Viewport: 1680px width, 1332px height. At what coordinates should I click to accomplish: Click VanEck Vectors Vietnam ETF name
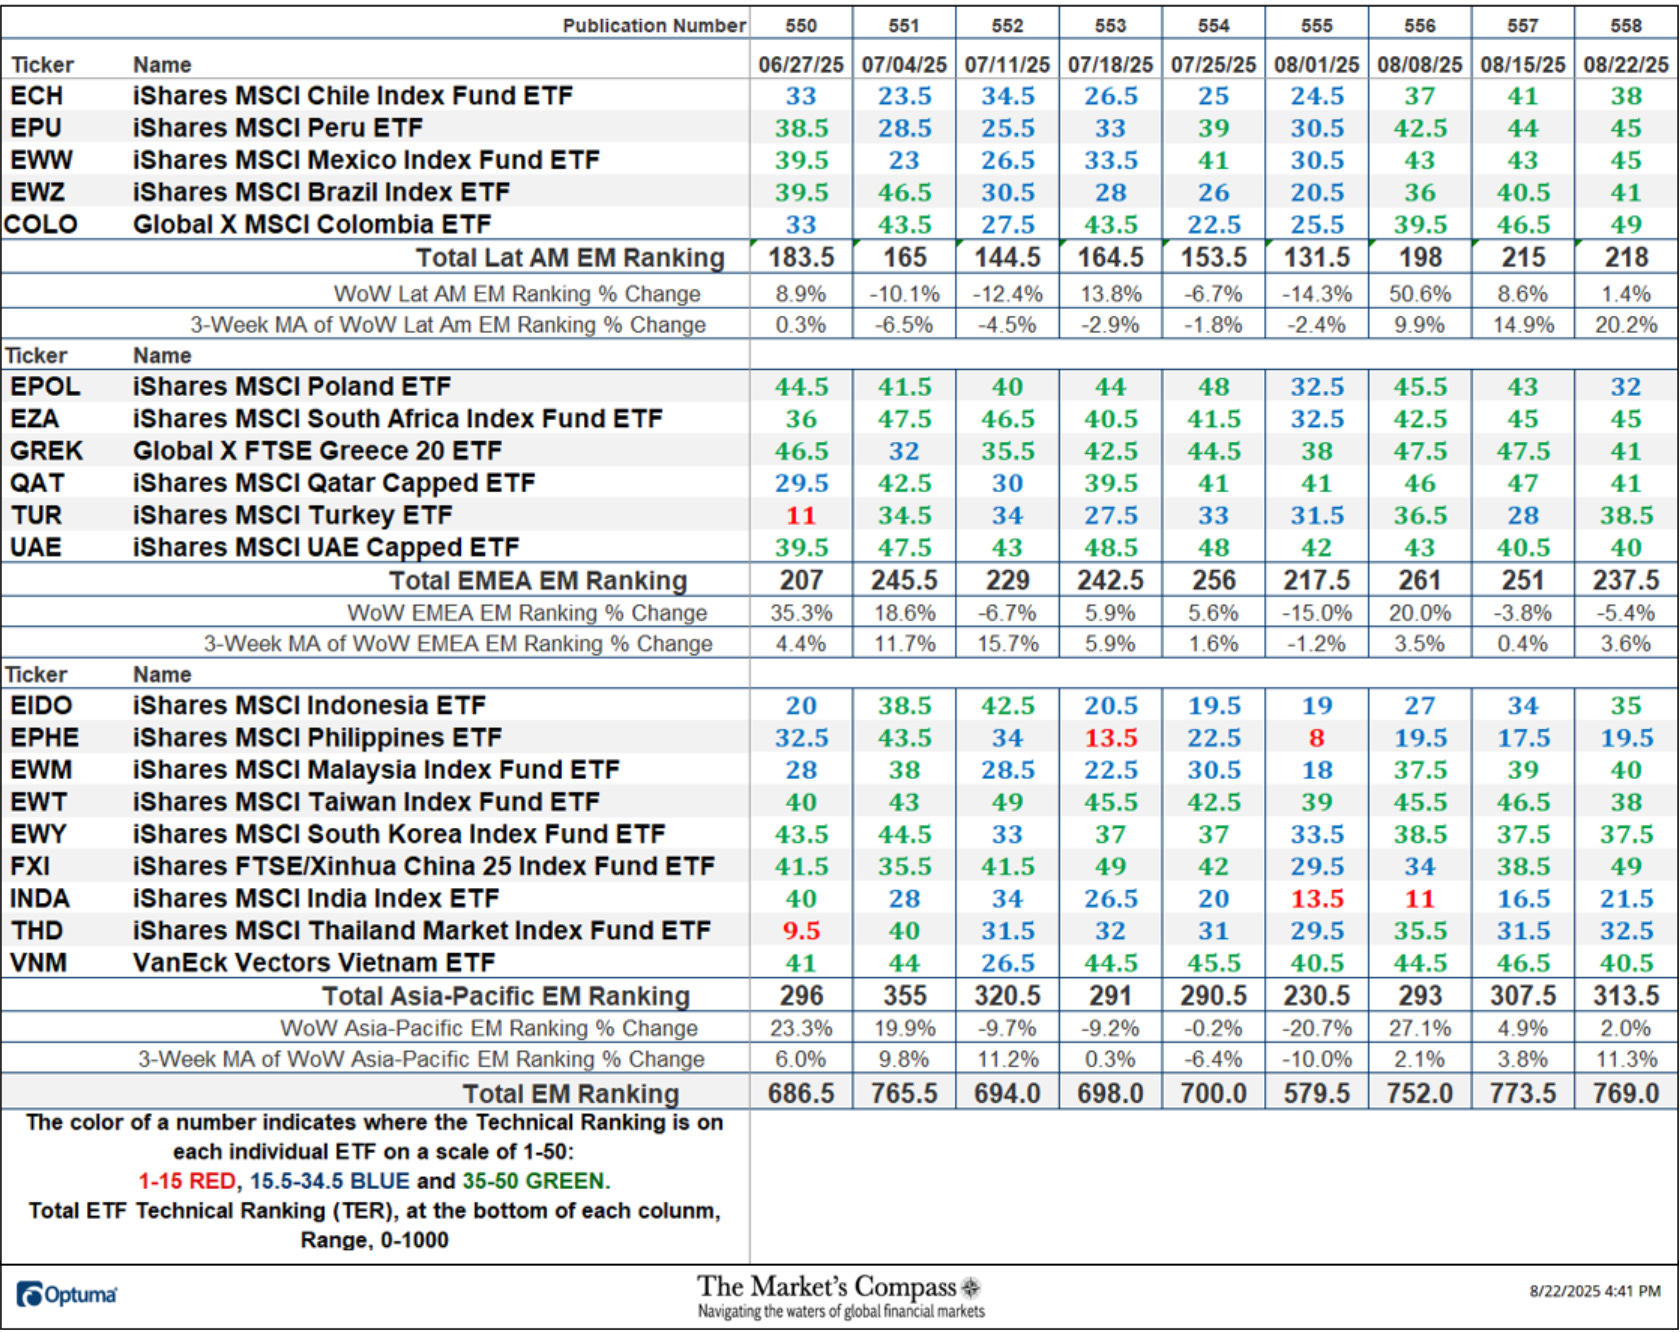pyautogui.click(x=314, y=963)
